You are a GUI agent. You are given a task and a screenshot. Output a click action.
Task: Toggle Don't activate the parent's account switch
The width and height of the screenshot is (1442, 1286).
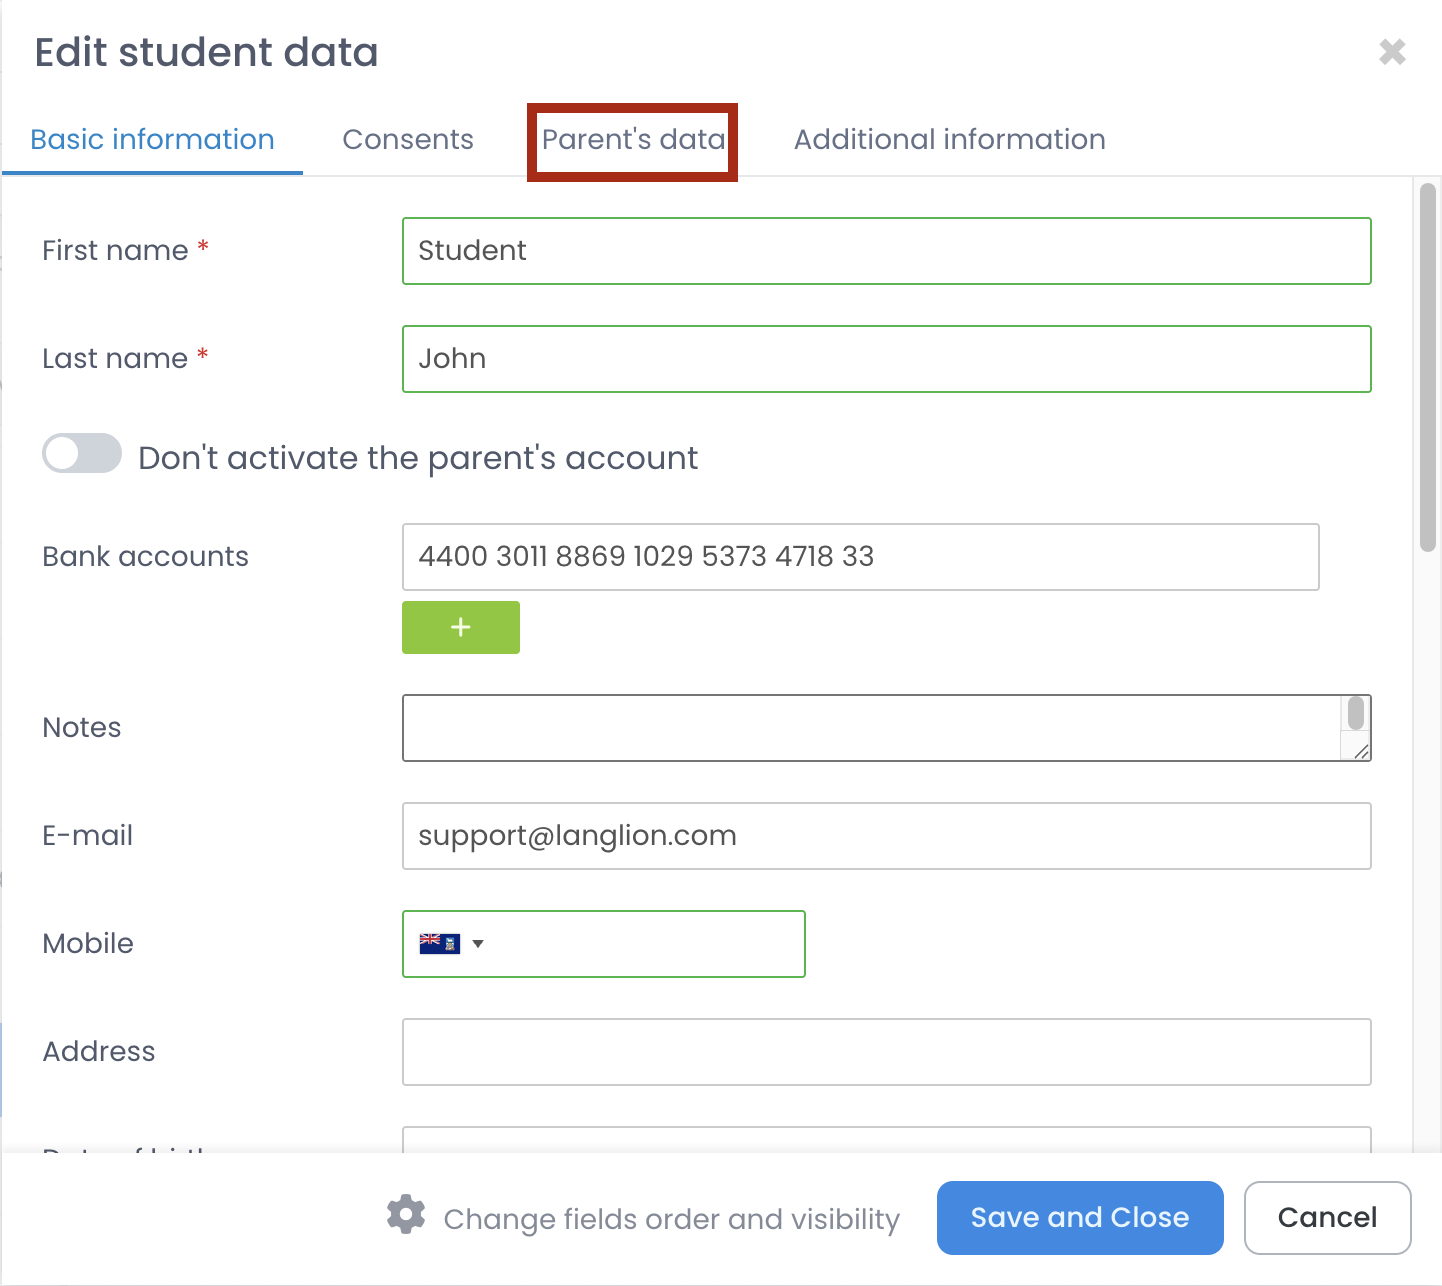(x=82, y=454)
